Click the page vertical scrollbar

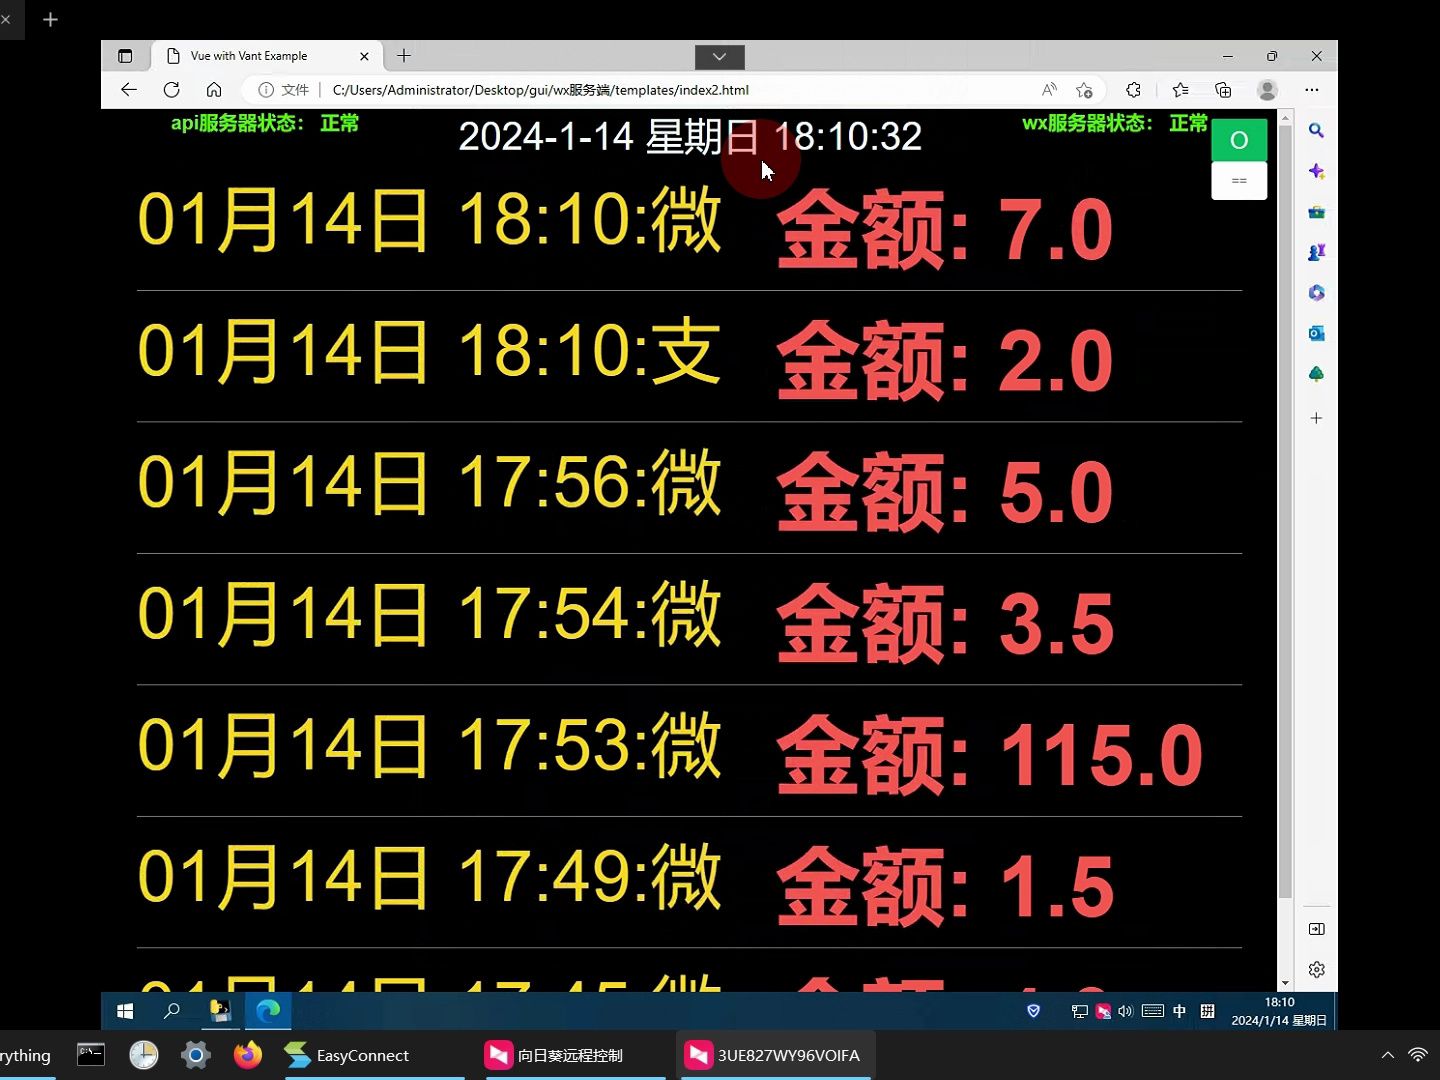click(1285, 510)
